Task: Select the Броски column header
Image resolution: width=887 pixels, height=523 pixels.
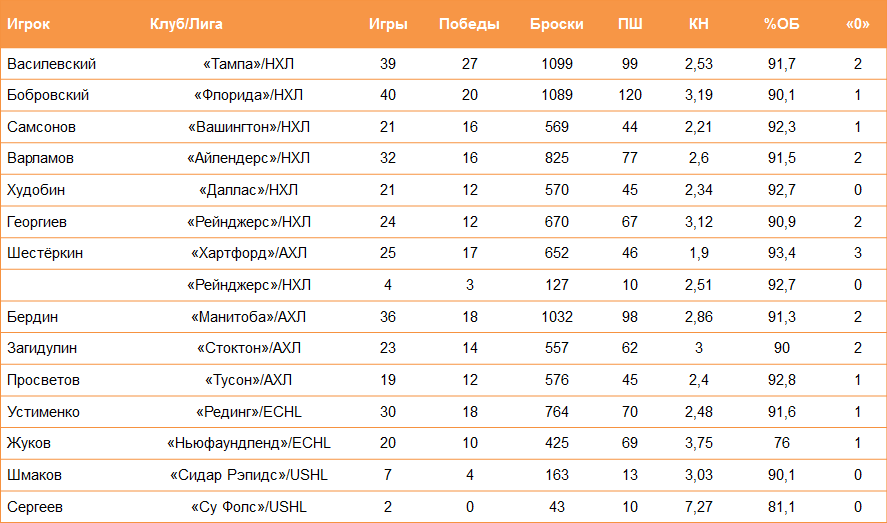Action: click(x=557, y=24)
